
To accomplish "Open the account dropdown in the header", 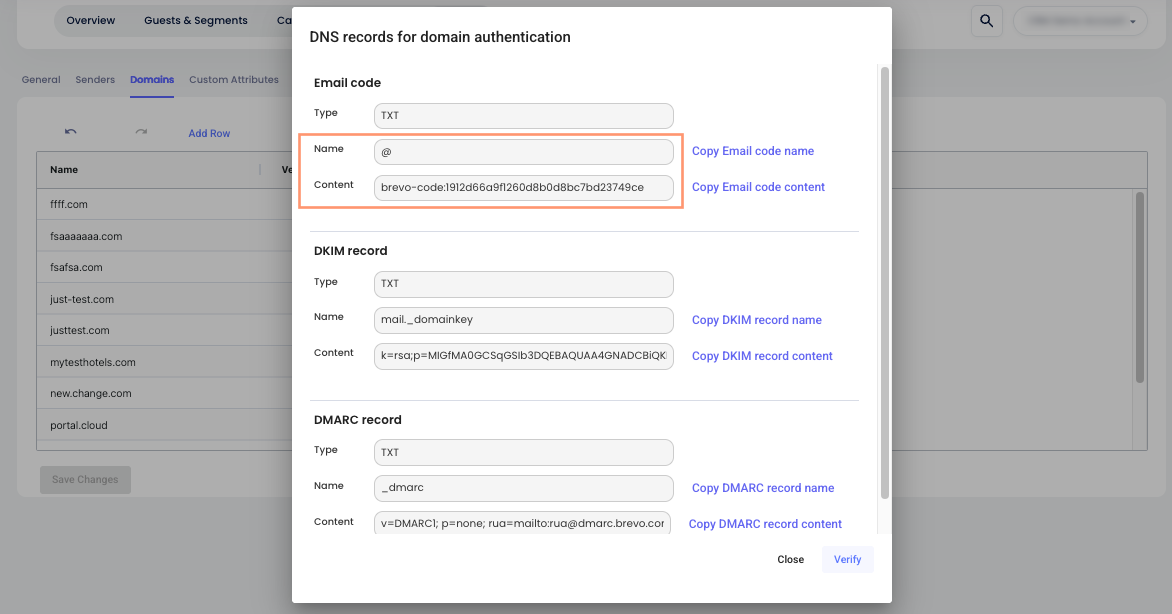I will point(1078,21).
